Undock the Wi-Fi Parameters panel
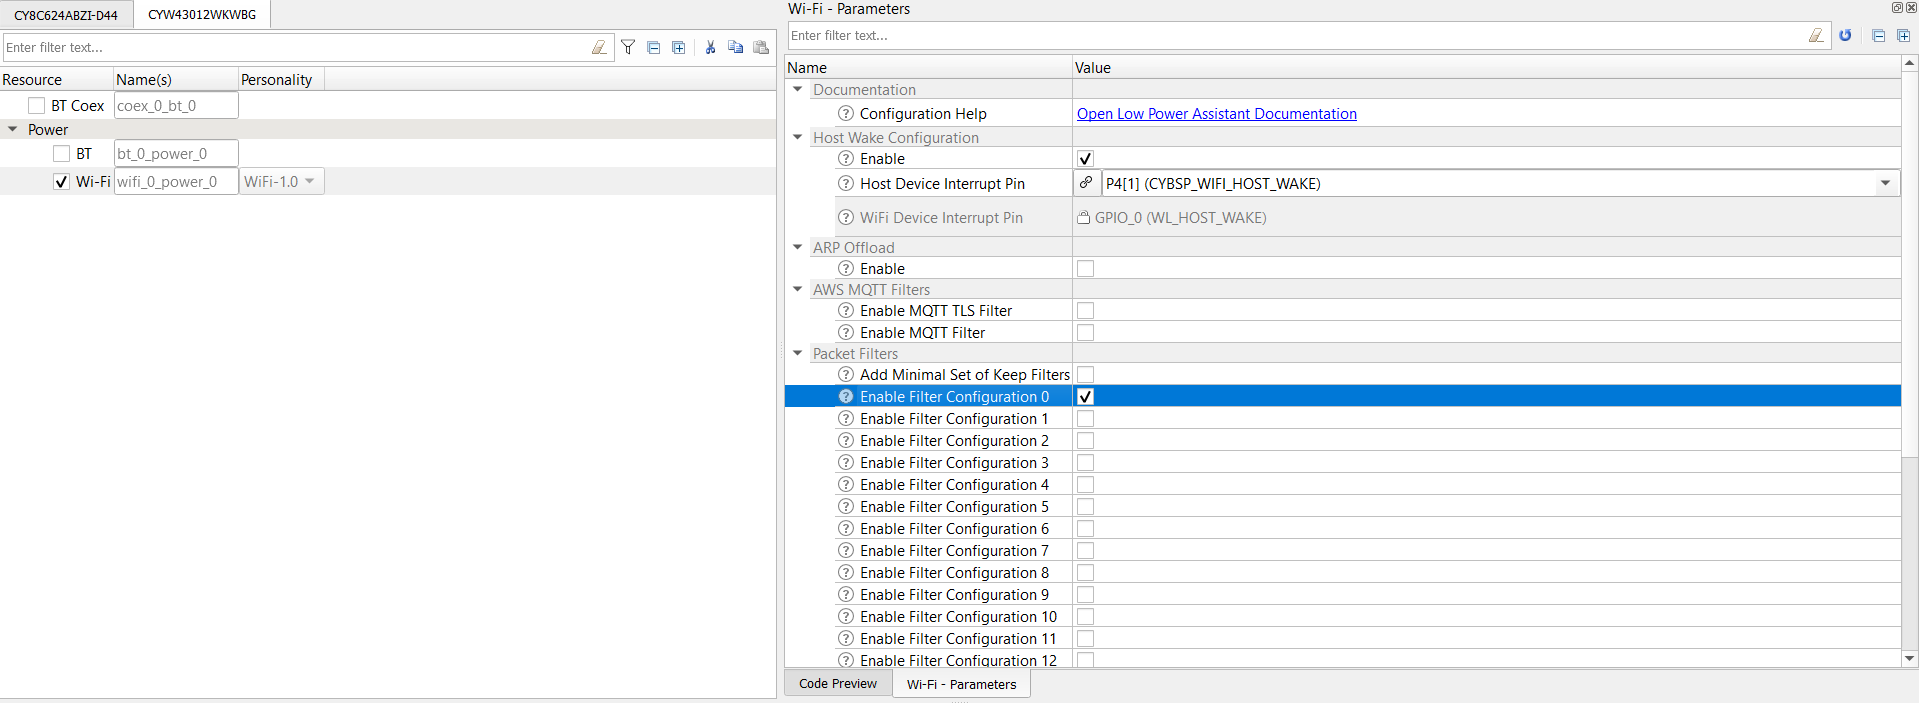 [x=1897, y=7]
